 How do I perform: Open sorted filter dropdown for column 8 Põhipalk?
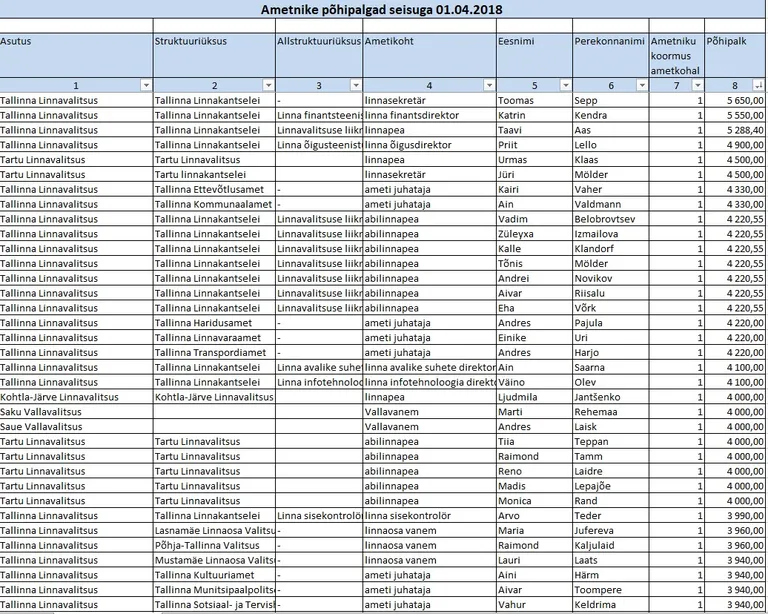759,85
